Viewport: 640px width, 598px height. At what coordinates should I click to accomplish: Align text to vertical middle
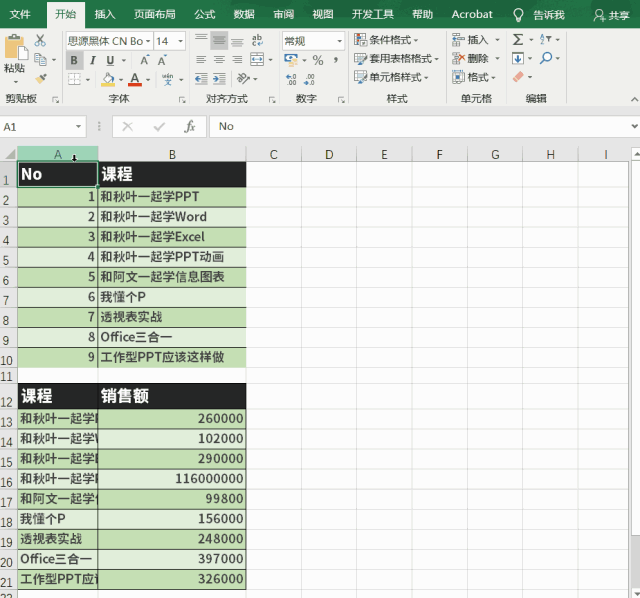click(219, 40)
